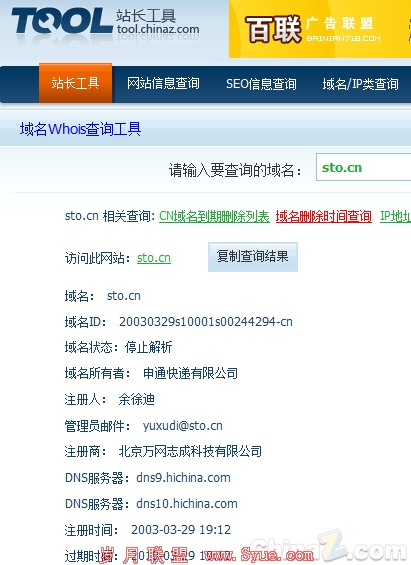Click the registration time 2003-03-29 19:12
Image resolution: width=411 pixels, height=565 pixels.
(181, 530)
